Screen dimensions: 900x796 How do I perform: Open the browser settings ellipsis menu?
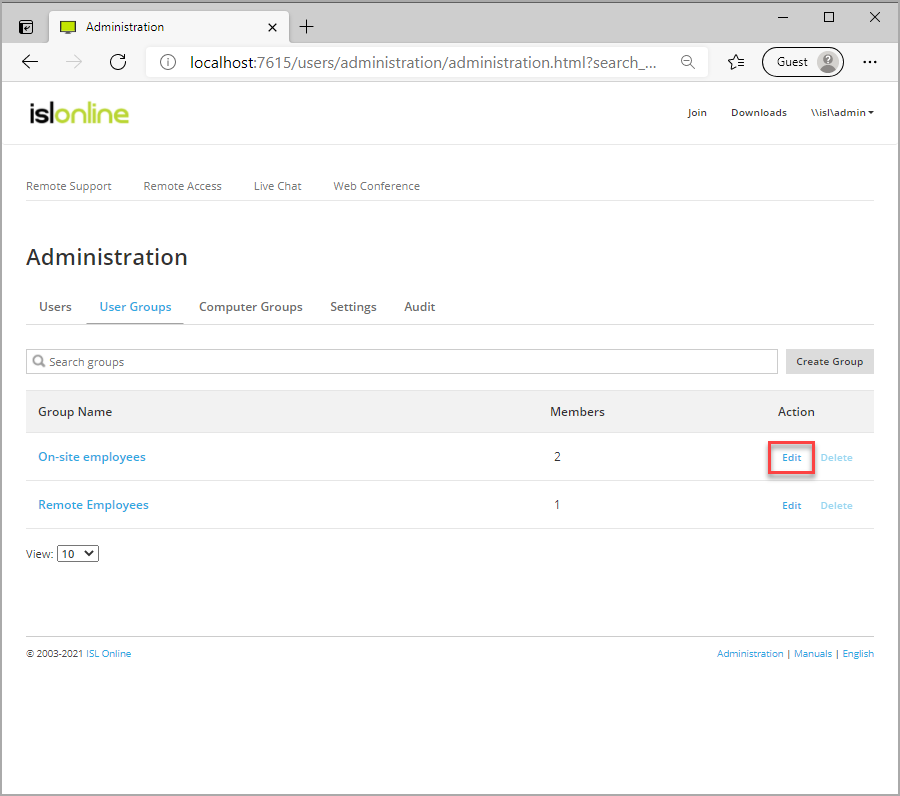(x=870, y=62)
